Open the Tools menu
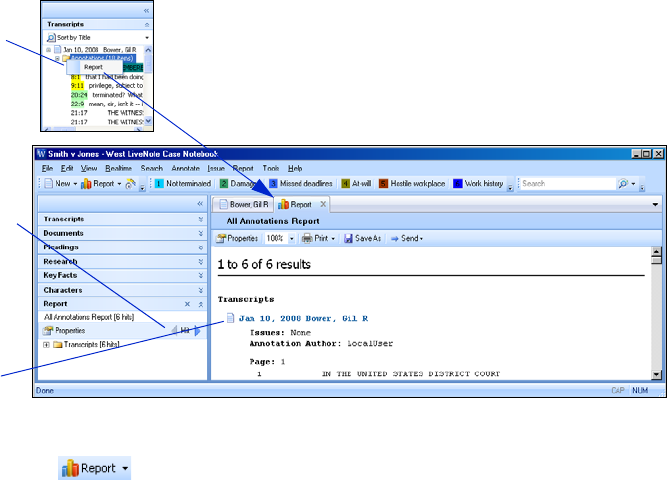Viewport: 667px width, 480px height. (x=271, y=168)
